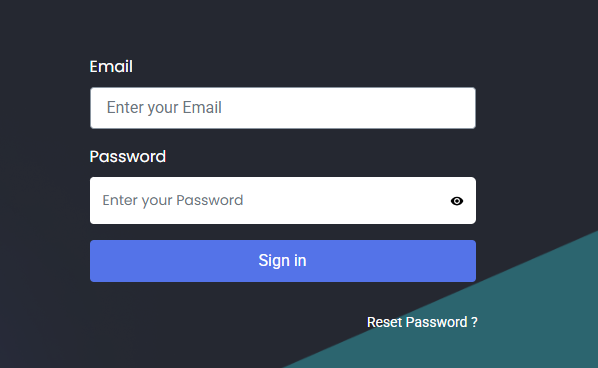The image size is (598, 368).
Task: Reveal typed password characters via the eye toggle
Action: (457, 201)
